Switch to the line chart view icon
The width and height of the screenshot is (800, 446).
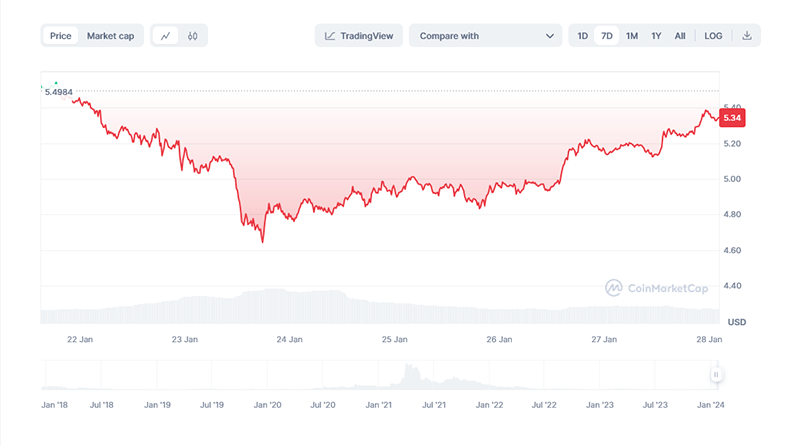[165, 36]
